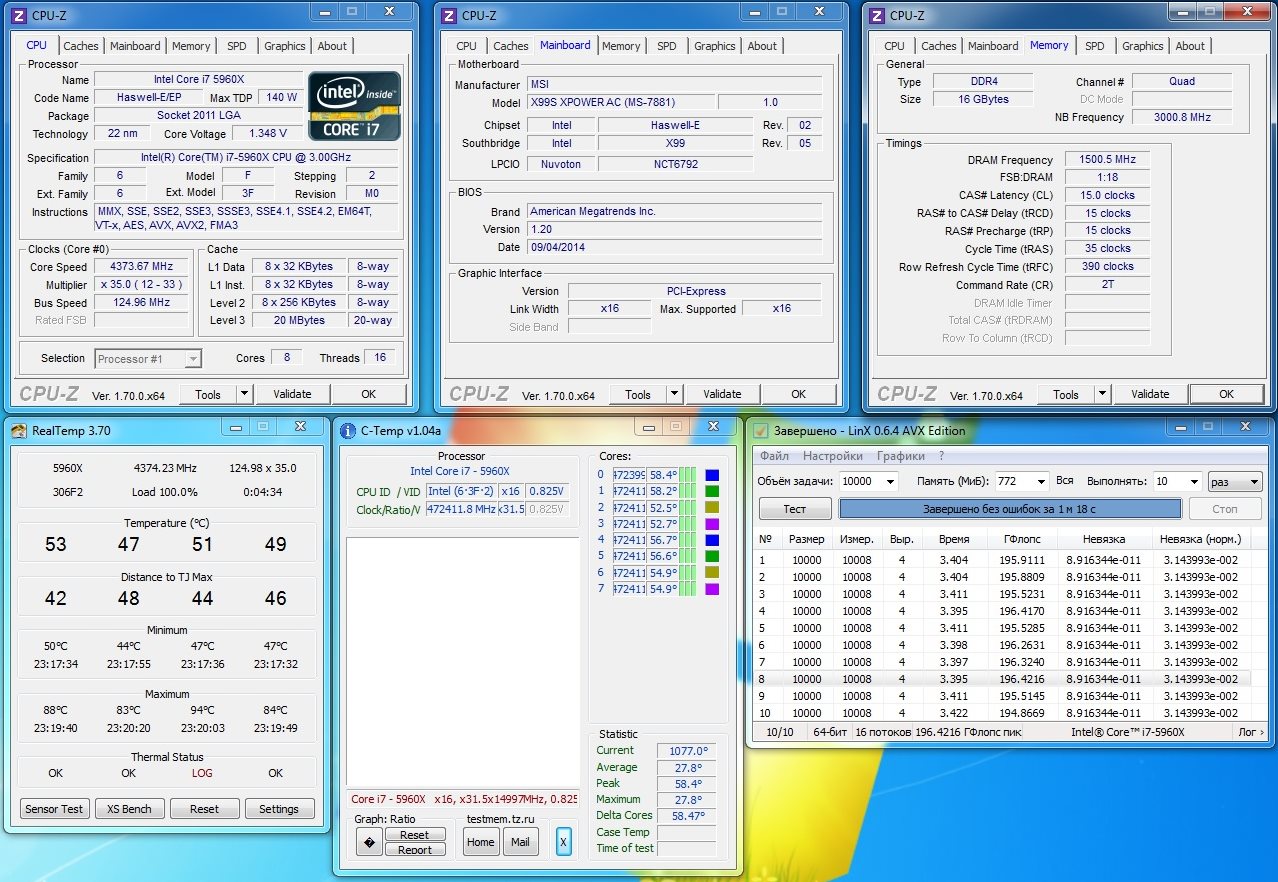
Task: Click the XS Bench button in RealTemp
Action: (x=129, y=809)
